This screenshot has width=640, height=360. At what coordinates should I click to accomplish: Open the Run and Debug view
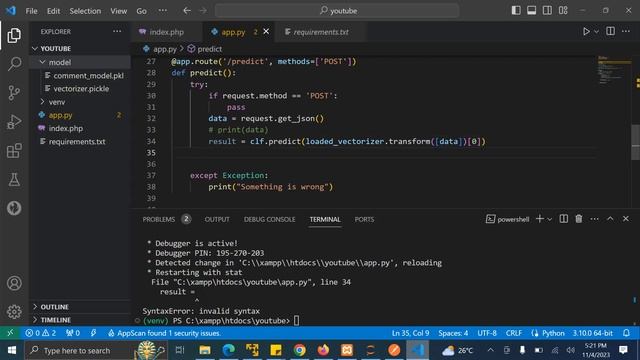14,122
